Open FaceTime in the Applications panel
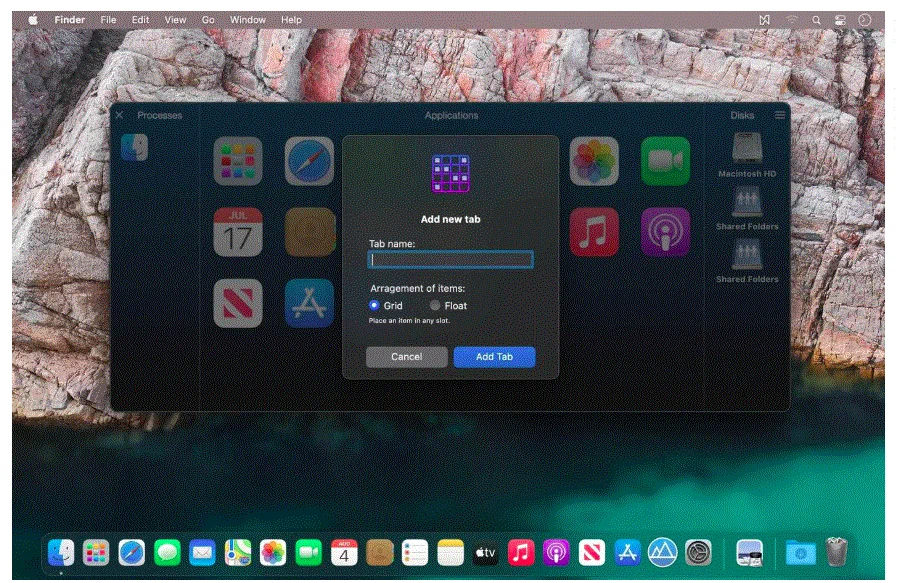899x583 pixels. (x=665, y=161)
